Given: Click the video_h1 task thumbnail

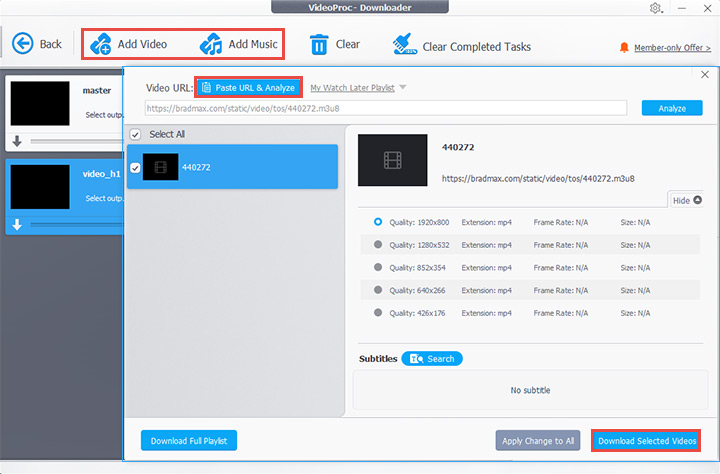Looking at the screenshot, I should pyautogui.click(x=40, y=187).
